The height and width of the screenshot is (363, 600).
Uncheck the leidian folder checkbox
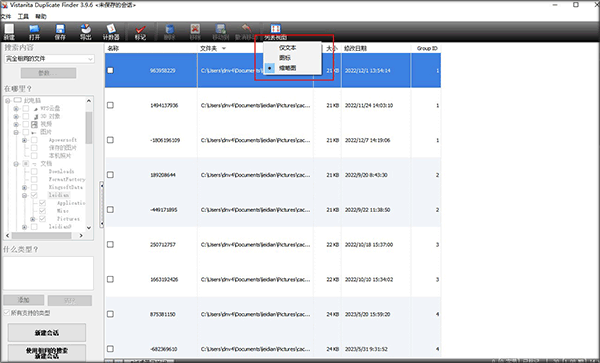click(34, 195)
